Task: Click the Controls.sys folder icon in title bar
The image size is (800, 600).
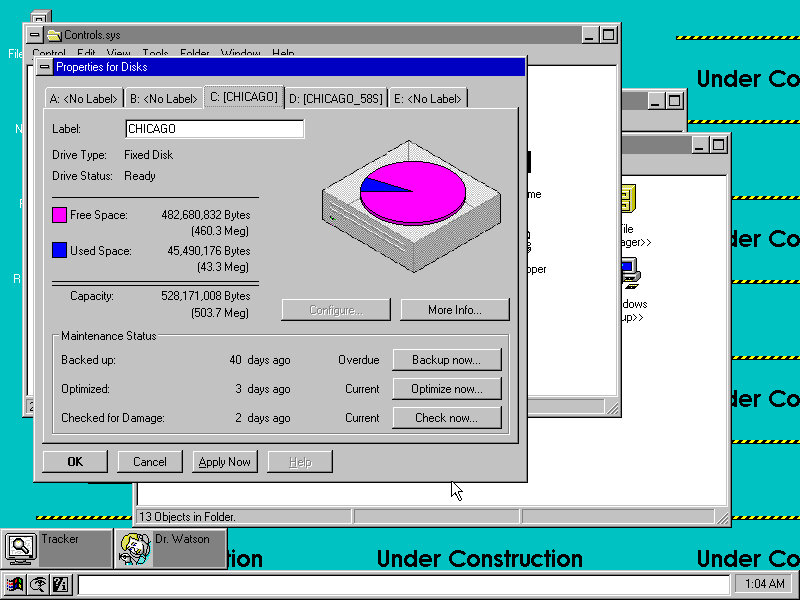Action: 54,35
